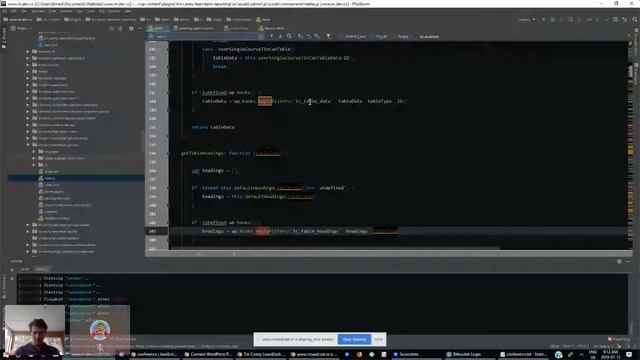Select the first terminal session tab
Image resolution: width=640 pixels, height=360 pixels.
[x=25, y=269]
